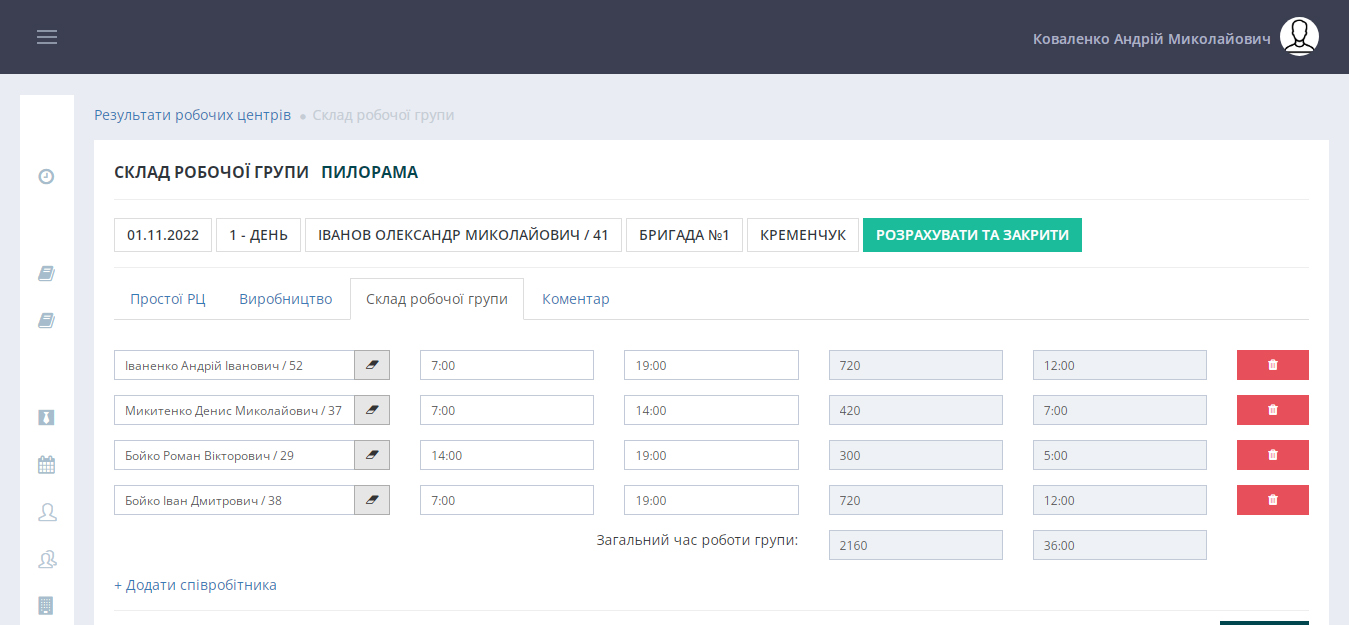Go to Результати робочих центрів breadcrumb
Image resolution: width=1349 pixels, height=625 pixels.
click(x=192, y=115)
